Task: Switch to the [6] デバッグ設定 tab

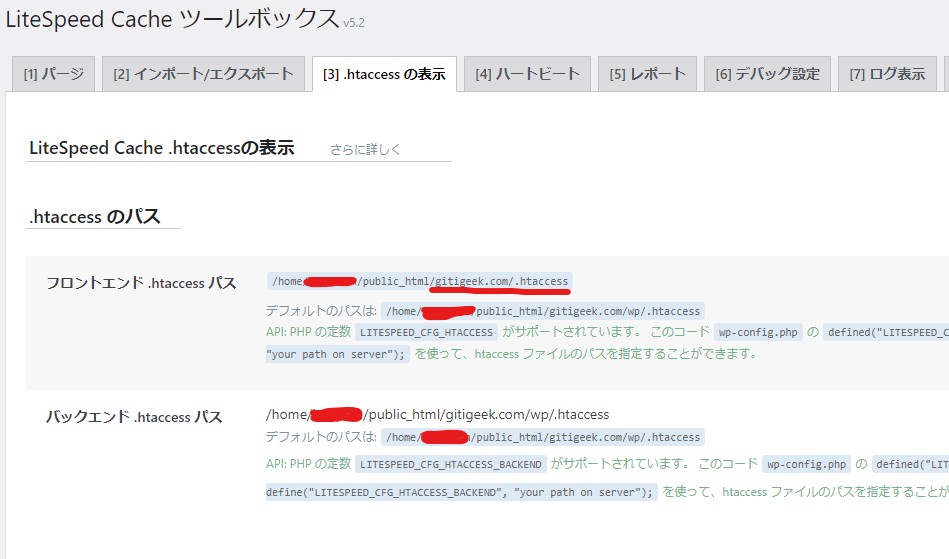Action: (767, 74)
